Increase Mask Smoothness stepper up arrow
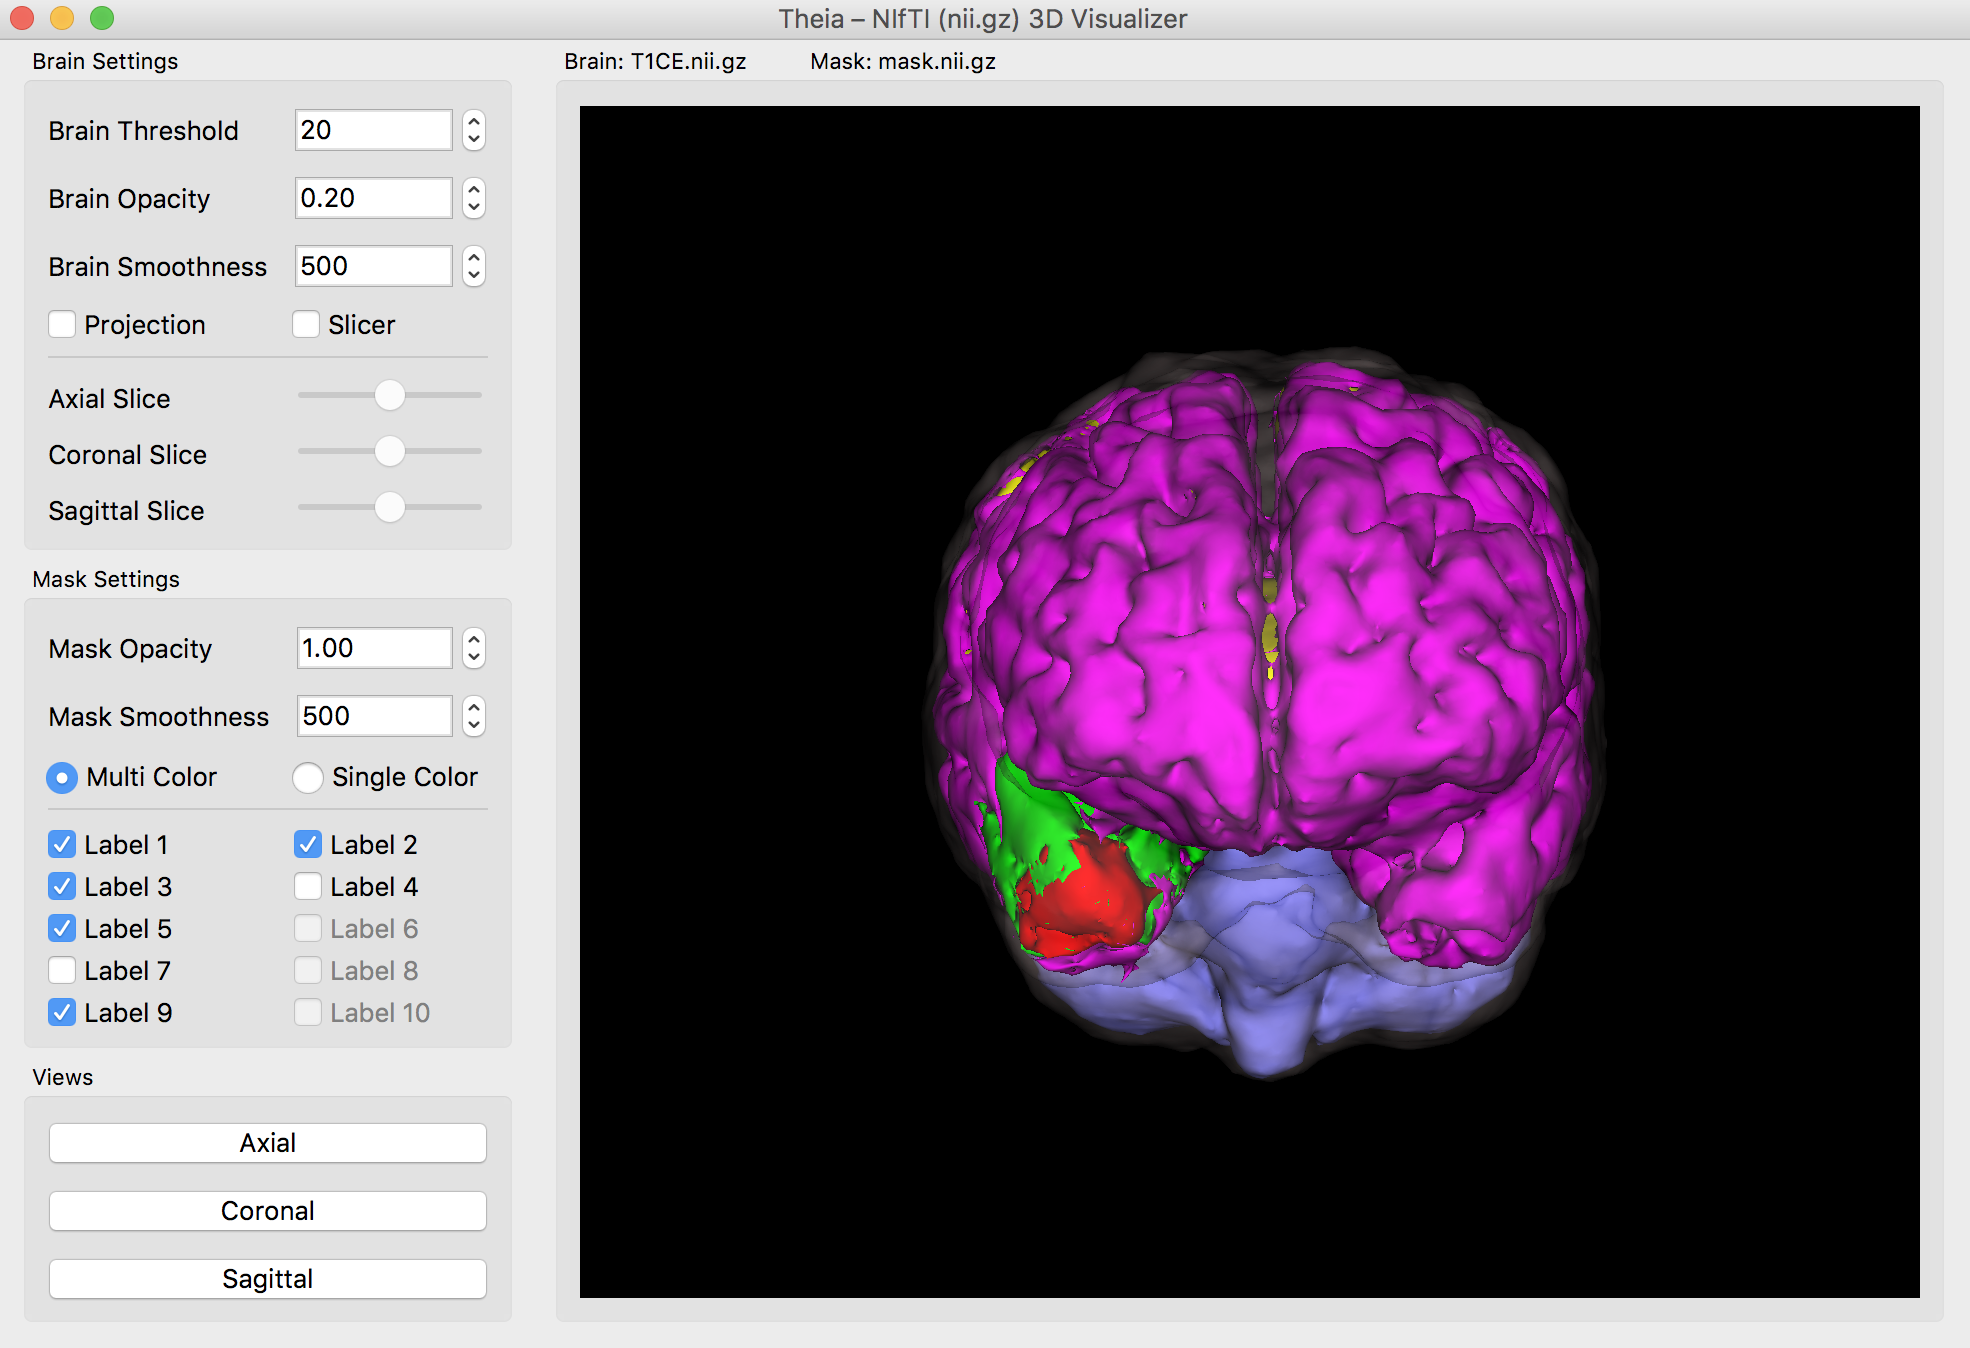Screen dimensions: 1970x1348 pyautogui.click(x=474, y=708)
